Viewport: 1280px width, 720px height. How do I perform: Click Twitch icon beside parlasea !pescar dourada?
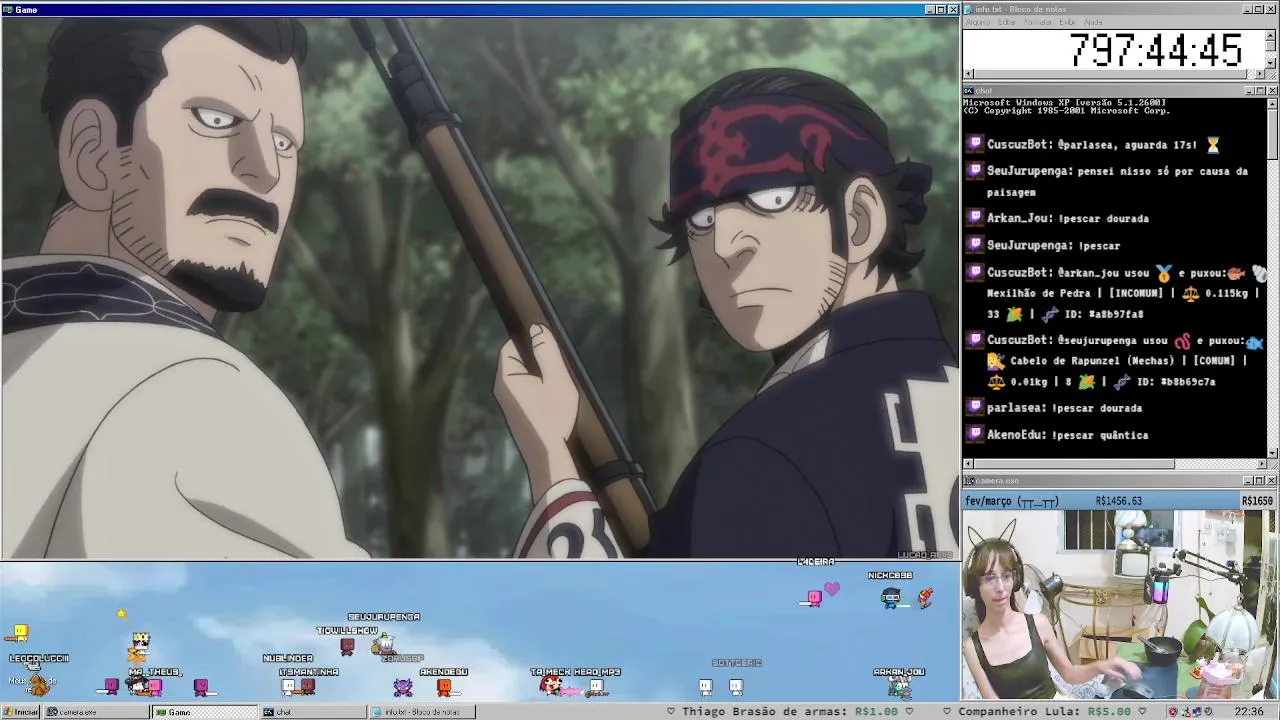[975, 407]
